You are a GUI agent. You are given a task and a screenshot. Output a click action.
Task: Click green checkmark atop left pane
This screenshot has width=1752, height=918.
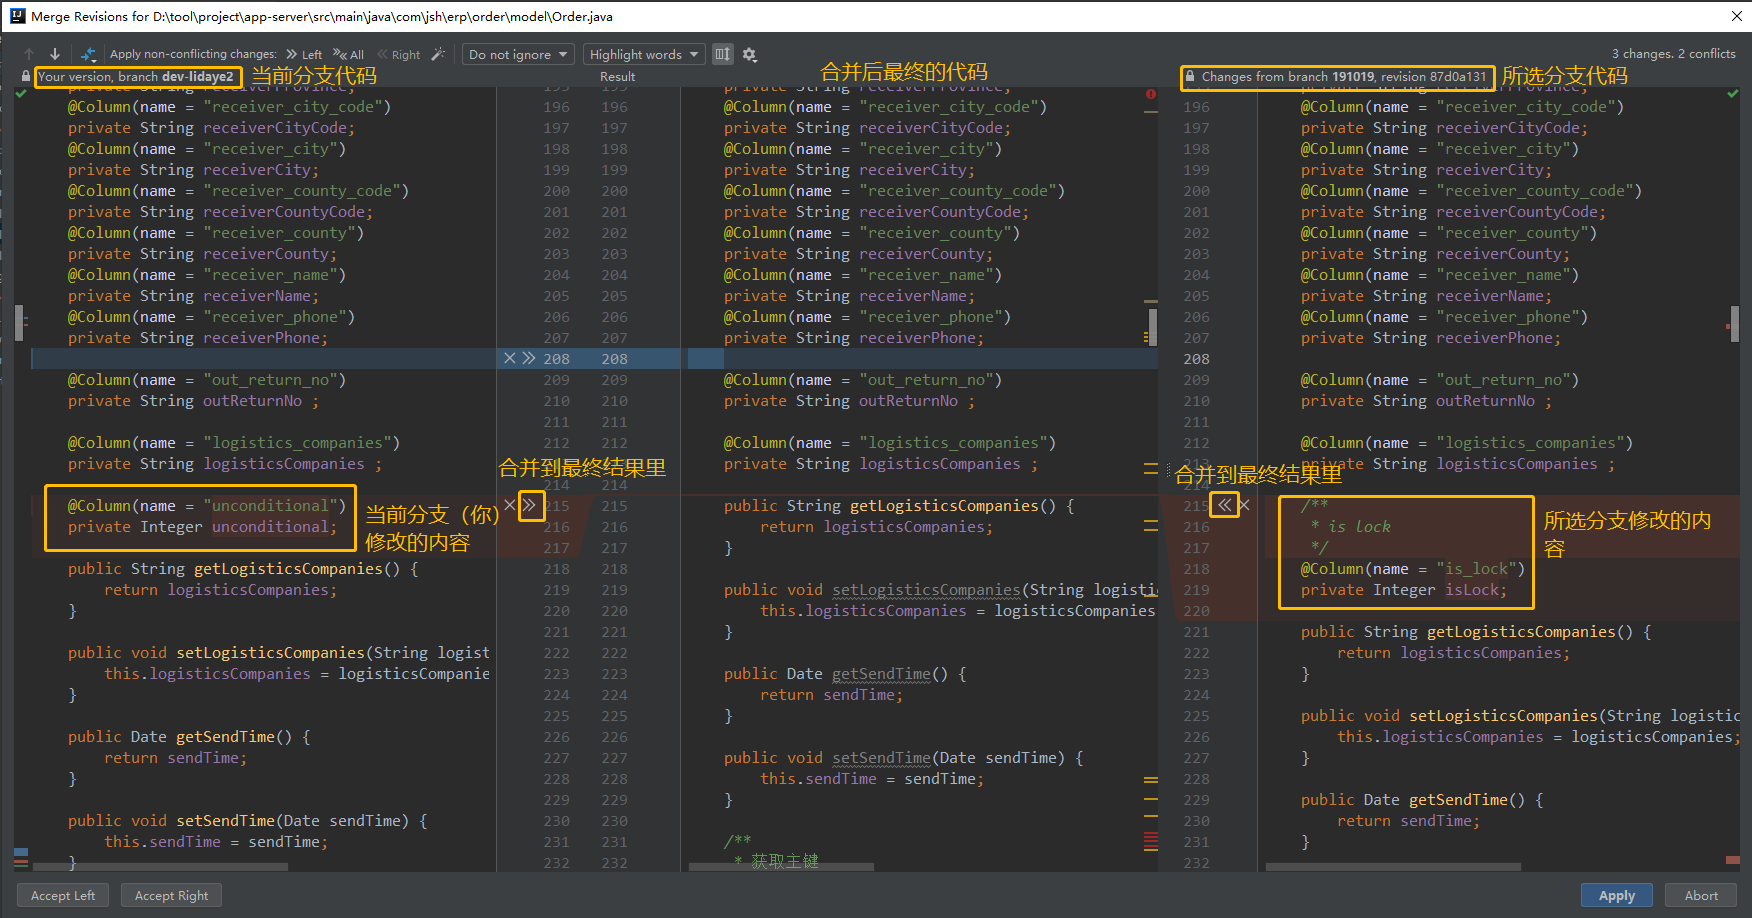(x=21, y=93)
